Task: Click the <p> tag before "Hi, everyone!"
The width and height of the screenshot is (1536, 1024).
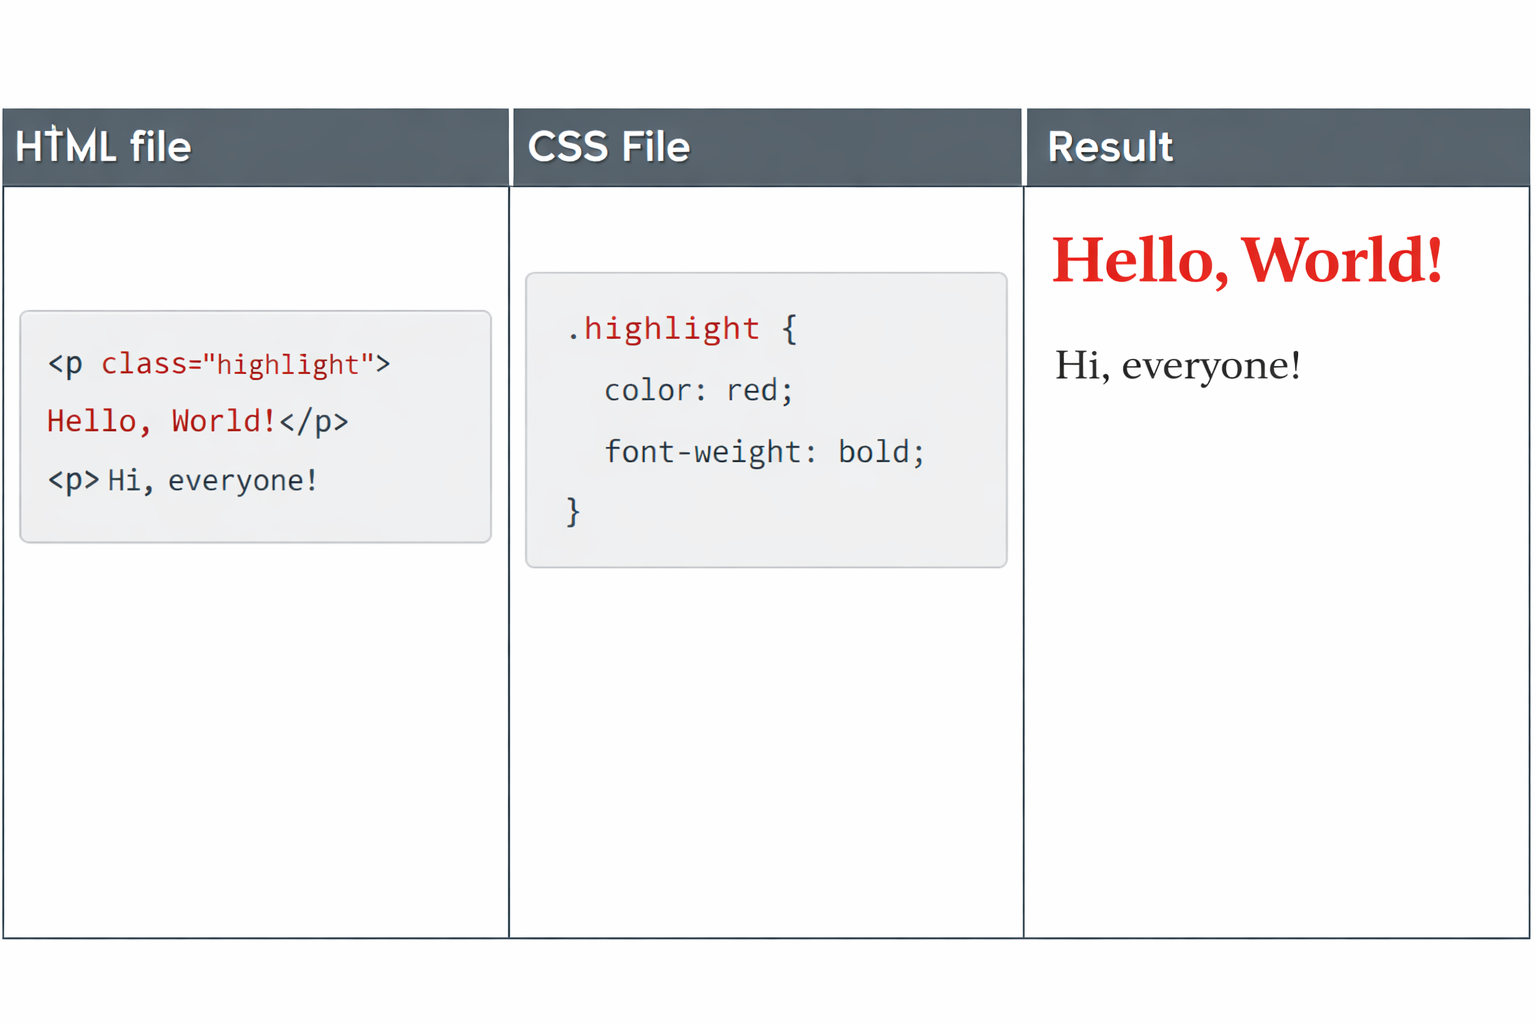Action: tap(73, 481)
